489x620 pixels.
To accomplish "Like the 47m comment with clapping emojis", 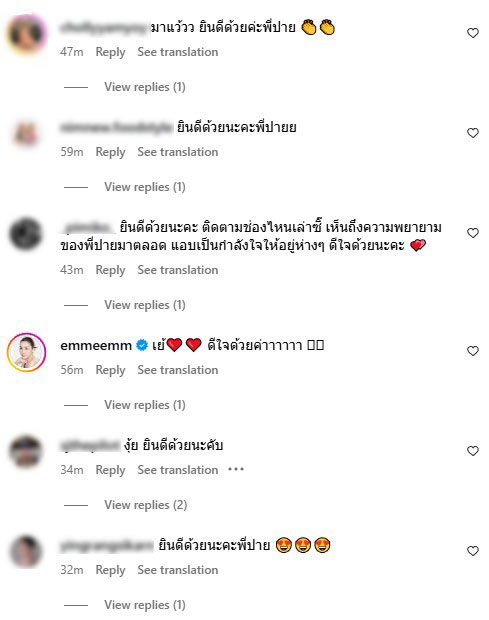I will [473, 33].
